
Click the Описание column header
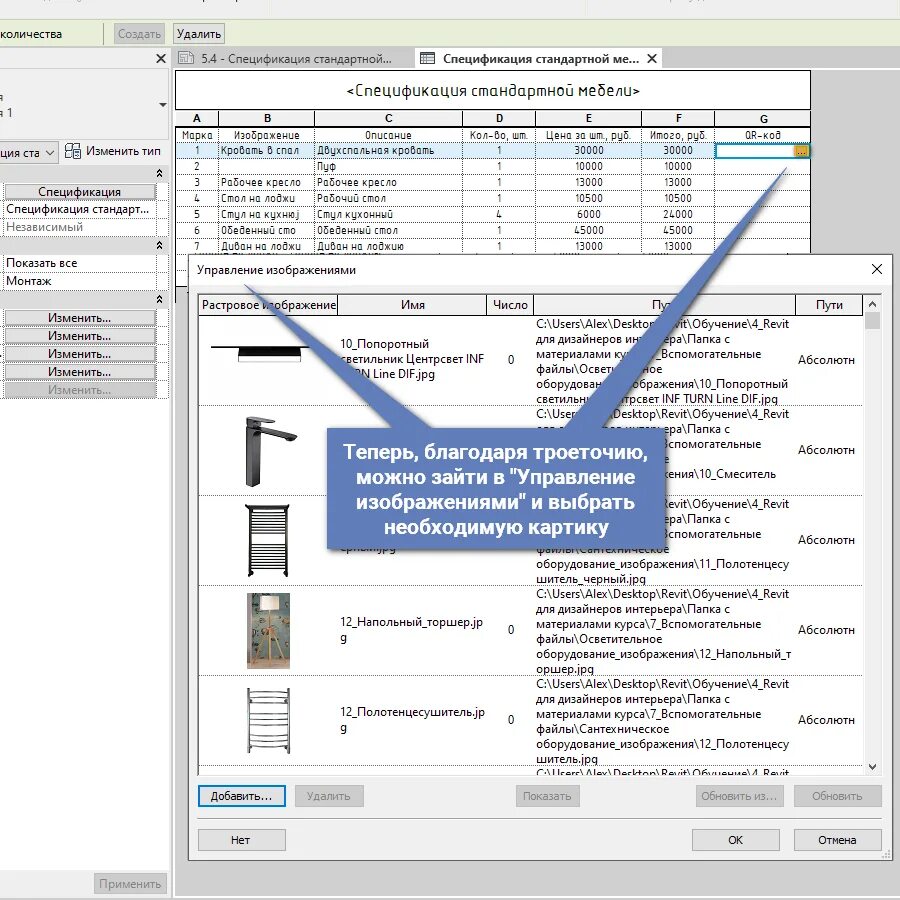[x=389, y=135]
